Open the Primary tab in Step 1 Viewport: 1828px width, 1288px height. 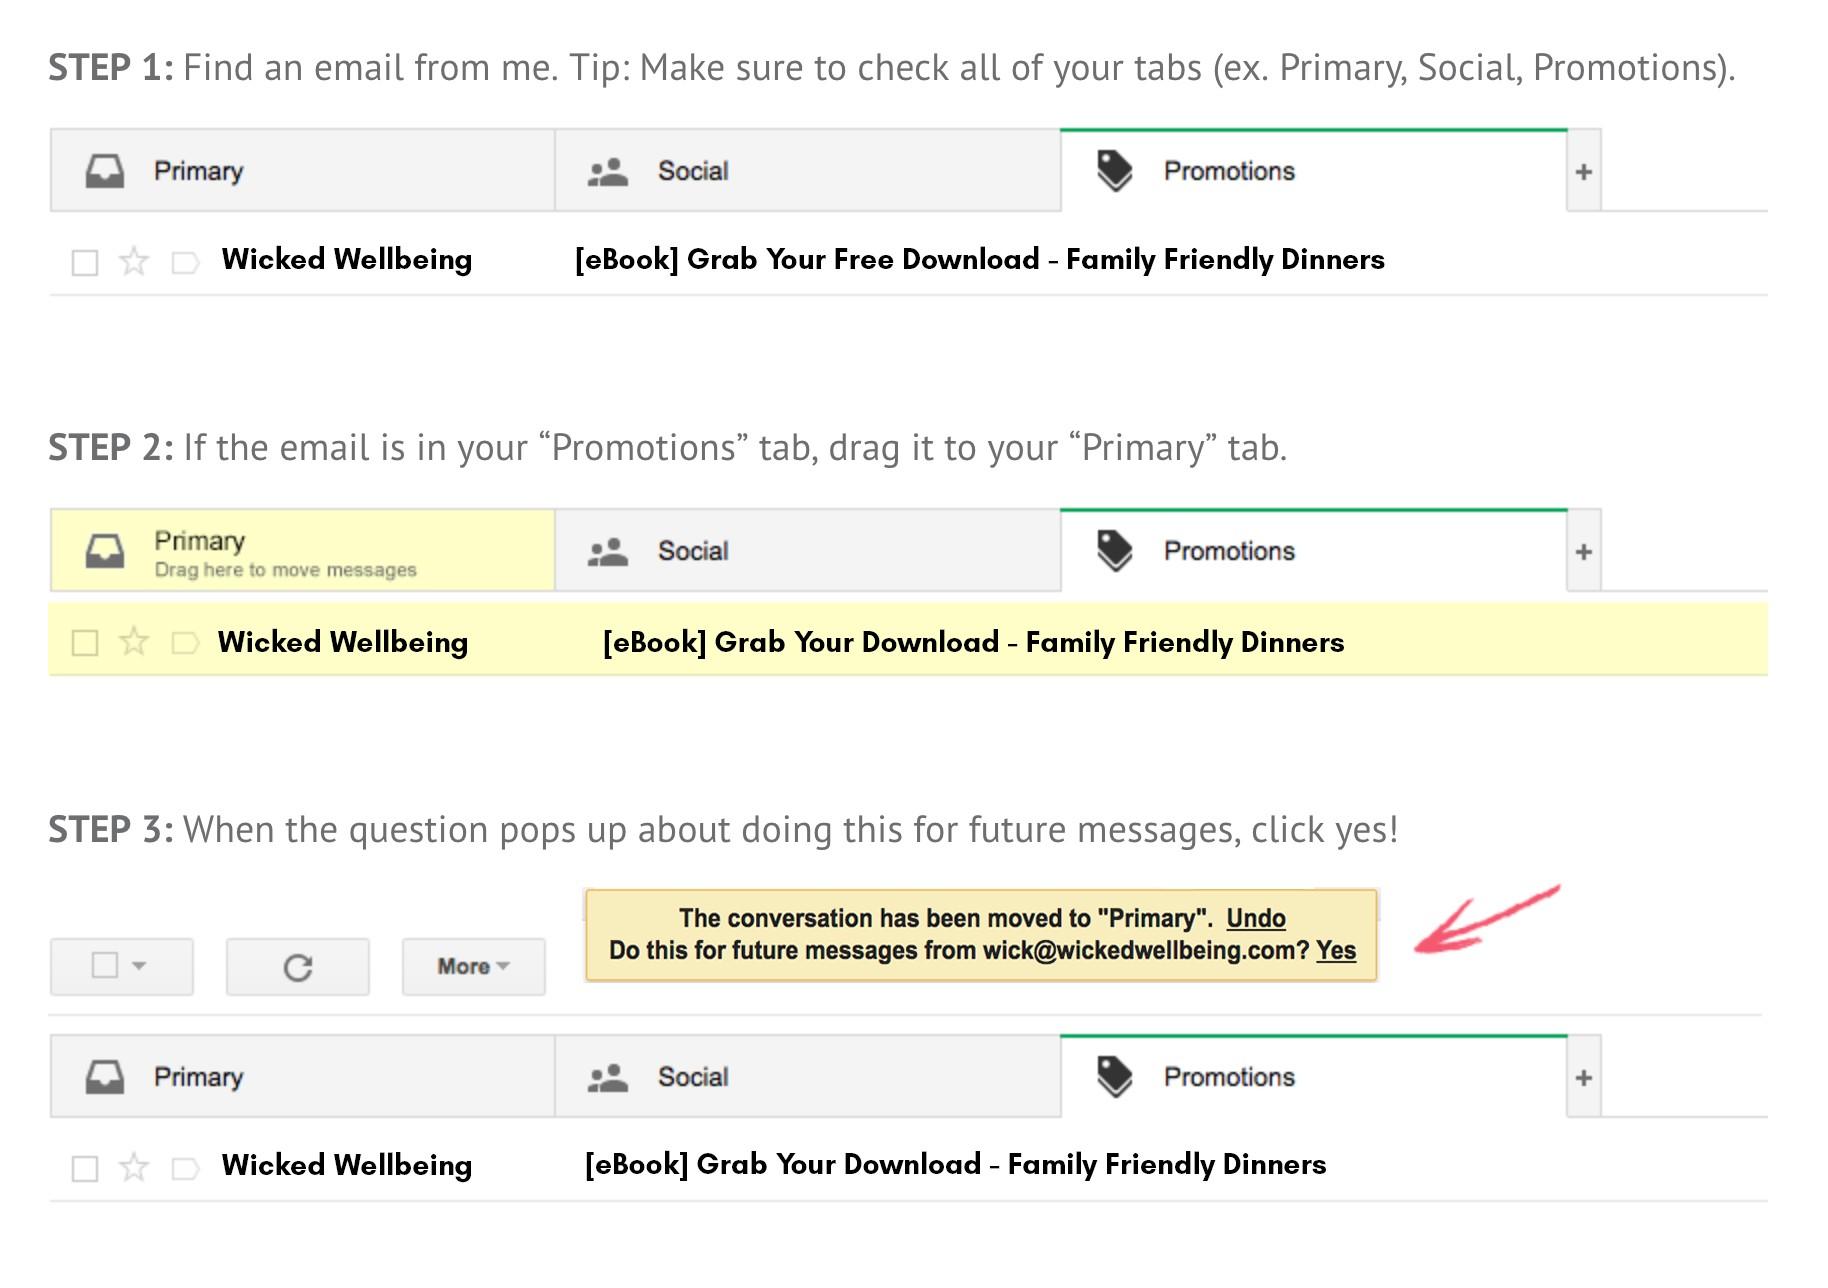(302, 171)
